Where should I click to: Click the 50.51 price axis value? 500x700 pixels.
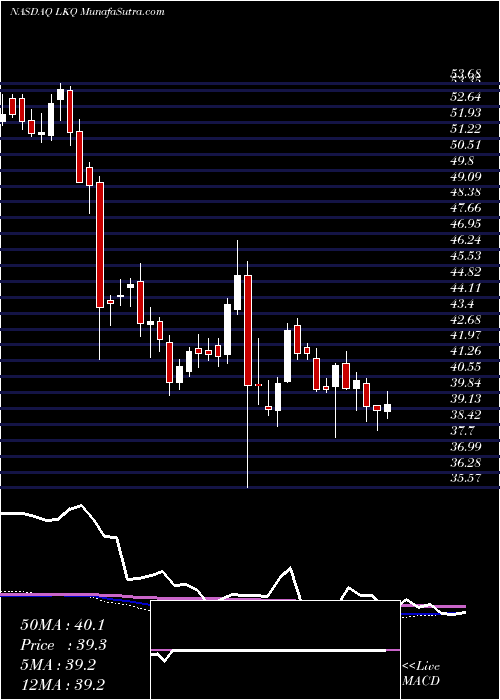pyautogui.click(x=466, y=145)
